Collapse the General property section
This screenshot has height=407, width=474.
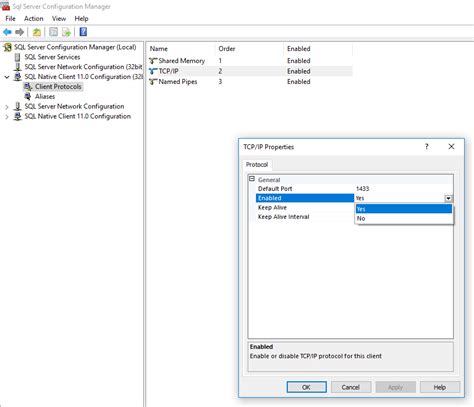point(252,179)
